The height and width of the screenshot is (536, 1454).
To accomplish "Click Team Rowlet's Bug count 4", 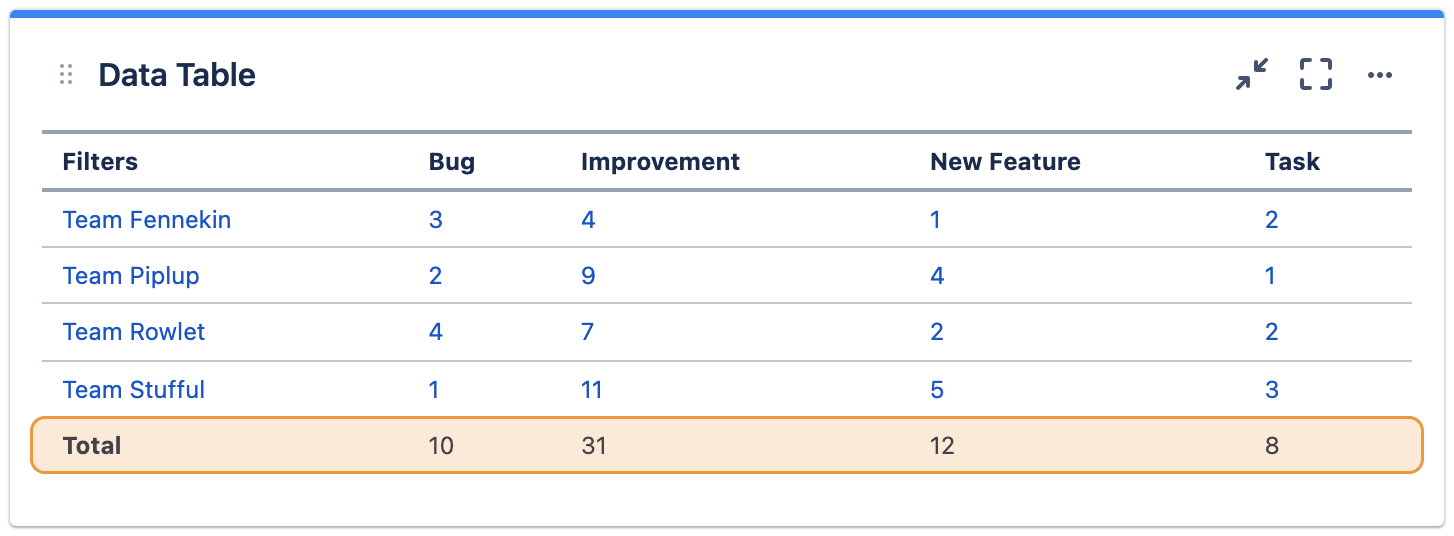I will click(x=436, y=332).
